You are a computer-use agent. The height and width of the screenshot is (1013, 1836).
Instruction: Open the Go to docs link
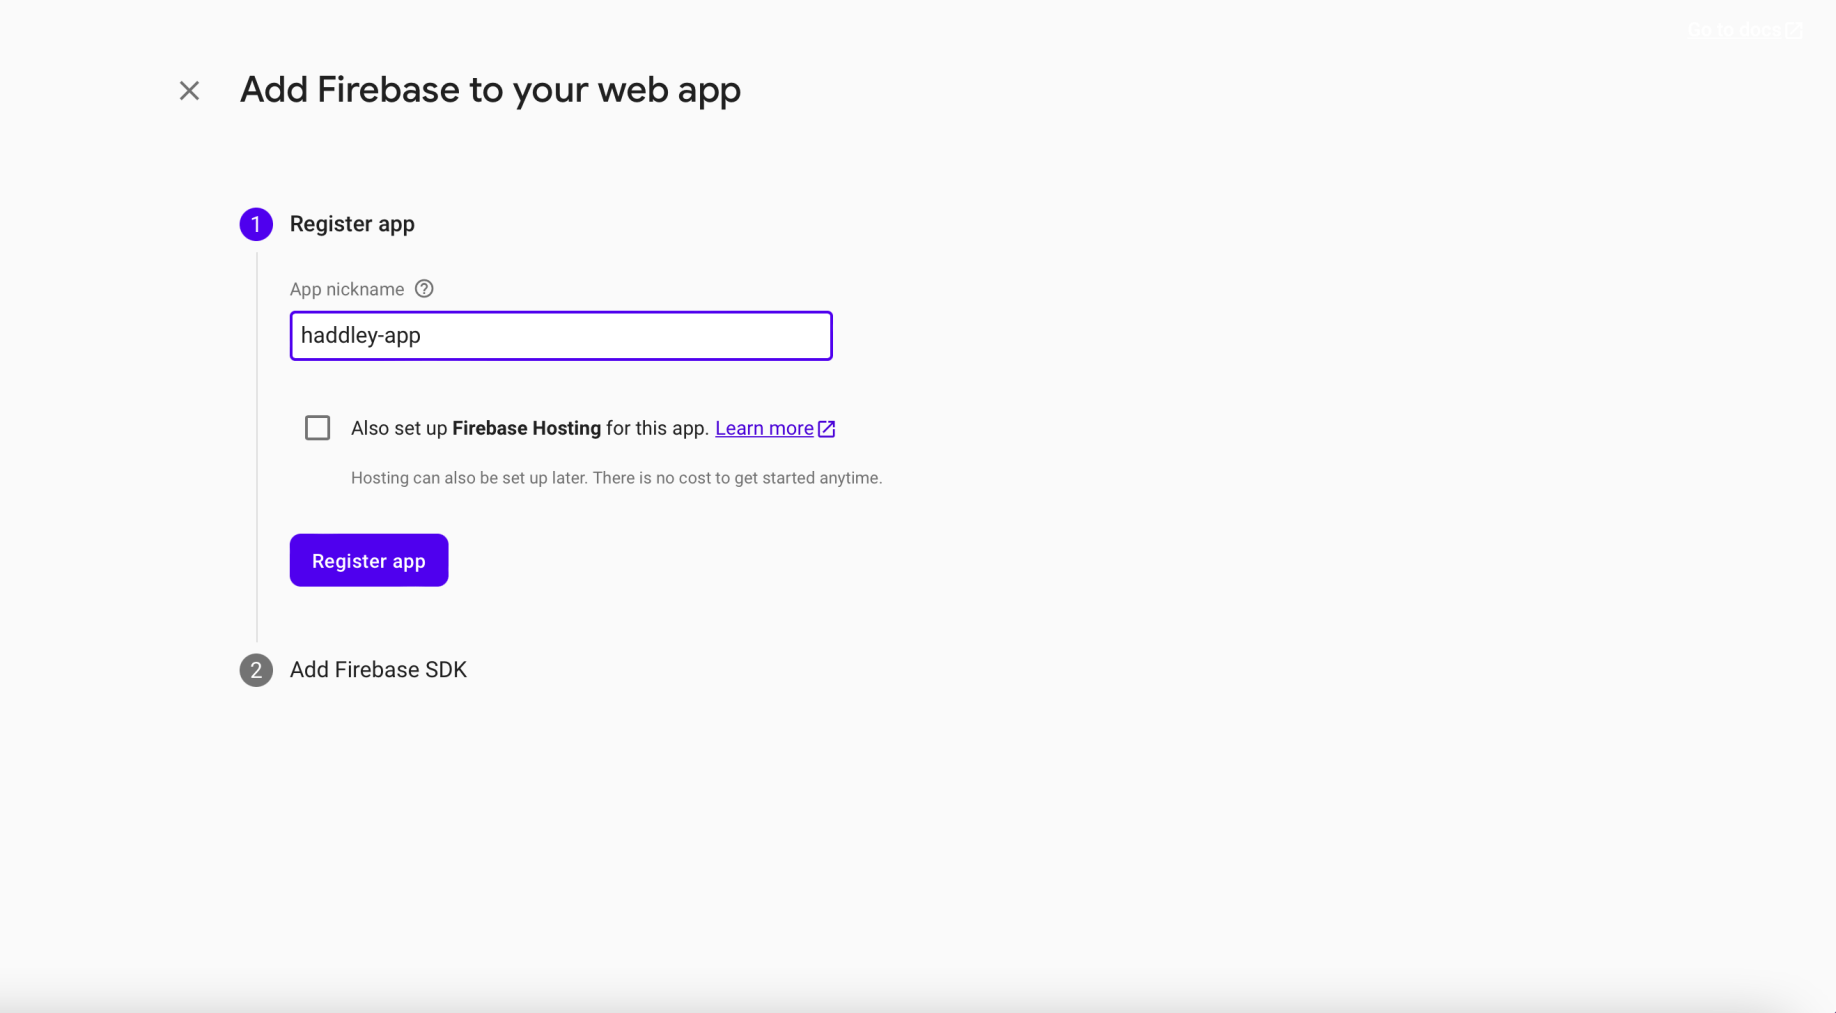click(x=1733, y=30)
